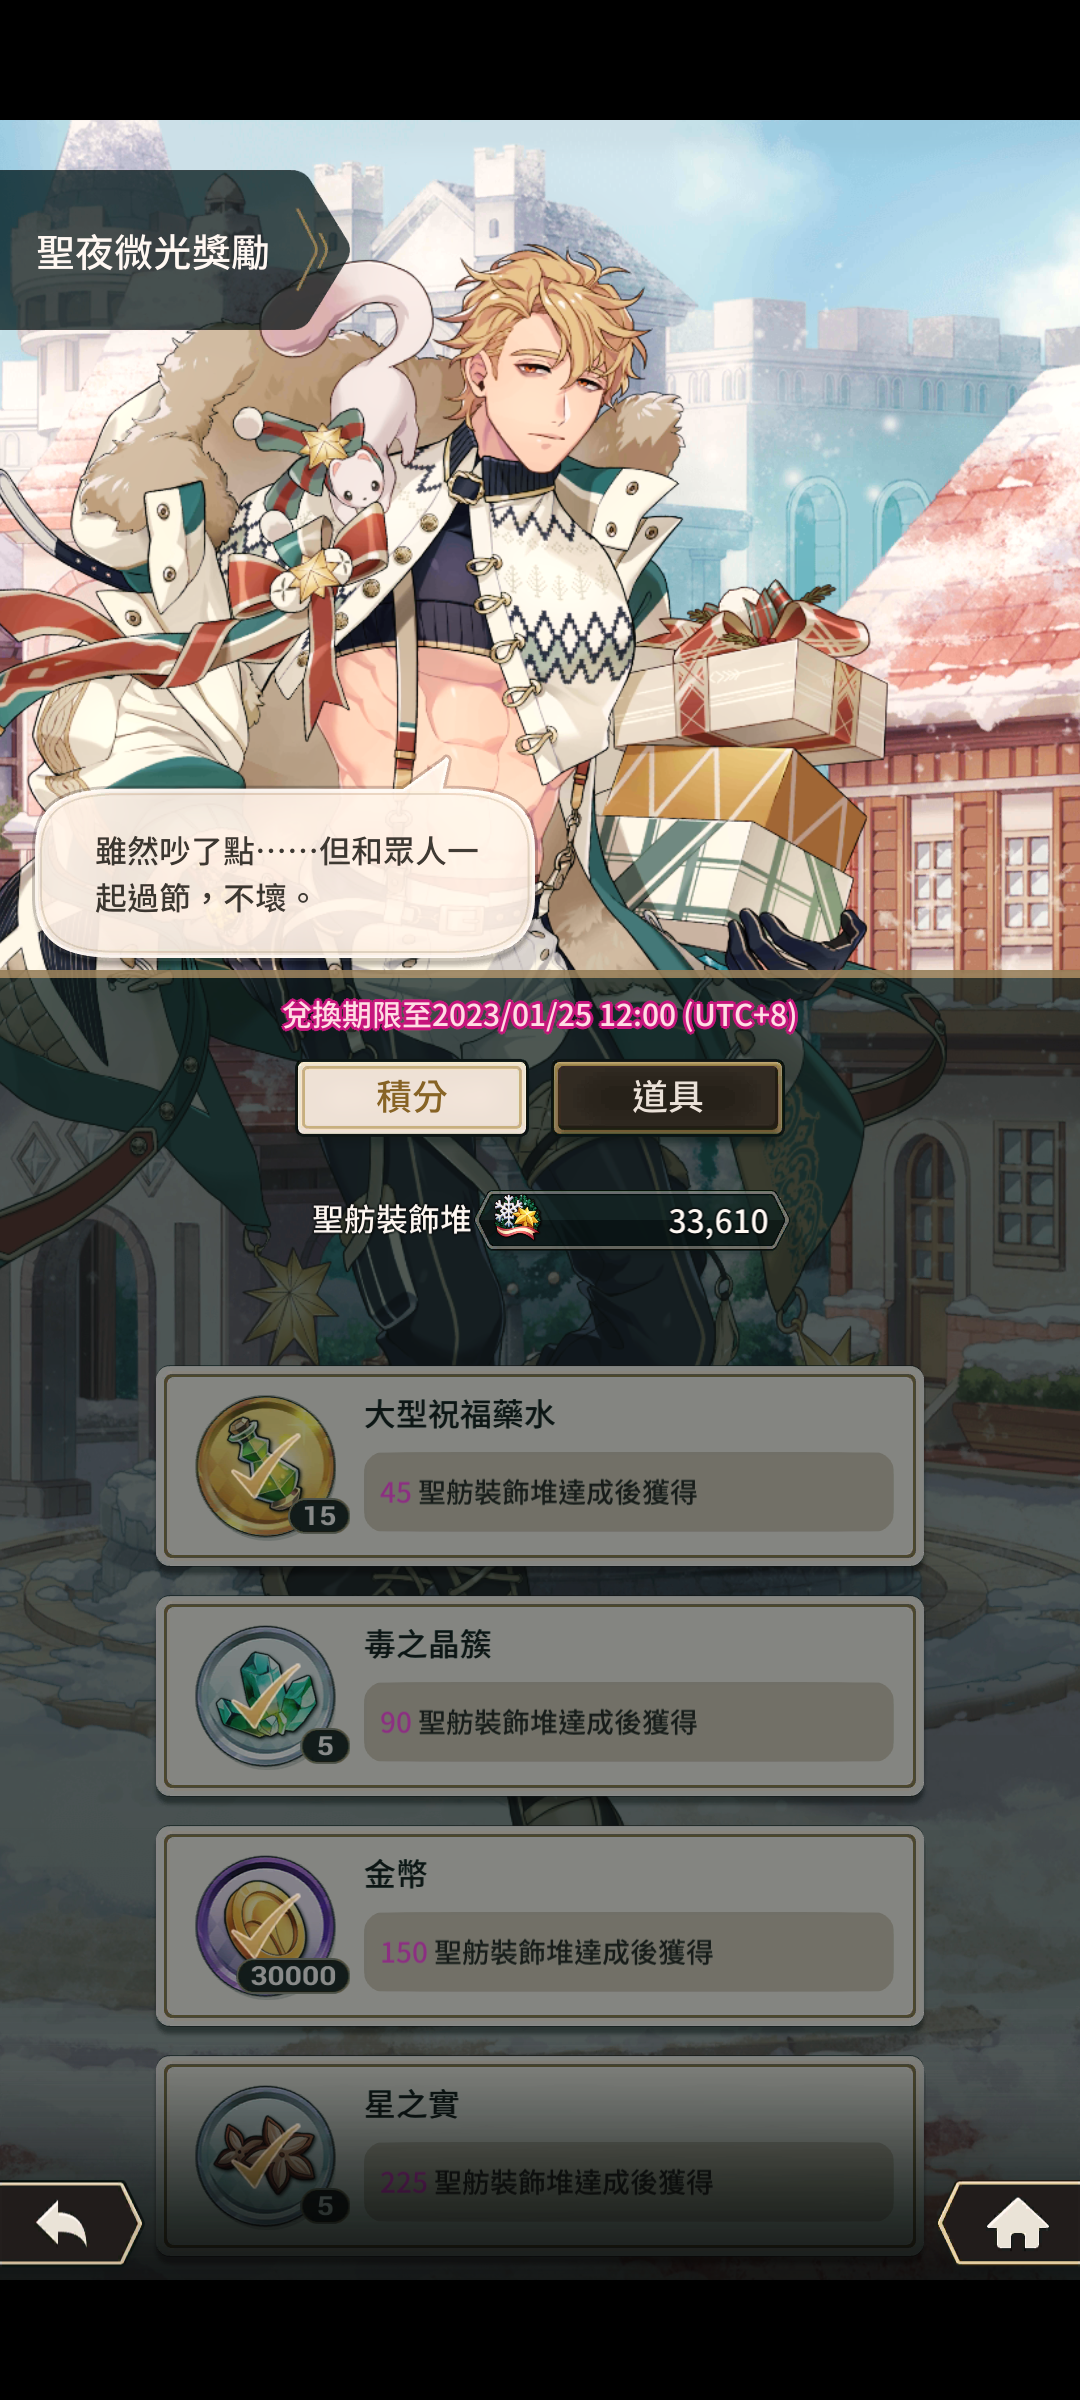Tap the 45 聖舫裝飾堆達成後獲得 bar
Viewport: 1080px width, 2400px height.
tap(628, 1492)
